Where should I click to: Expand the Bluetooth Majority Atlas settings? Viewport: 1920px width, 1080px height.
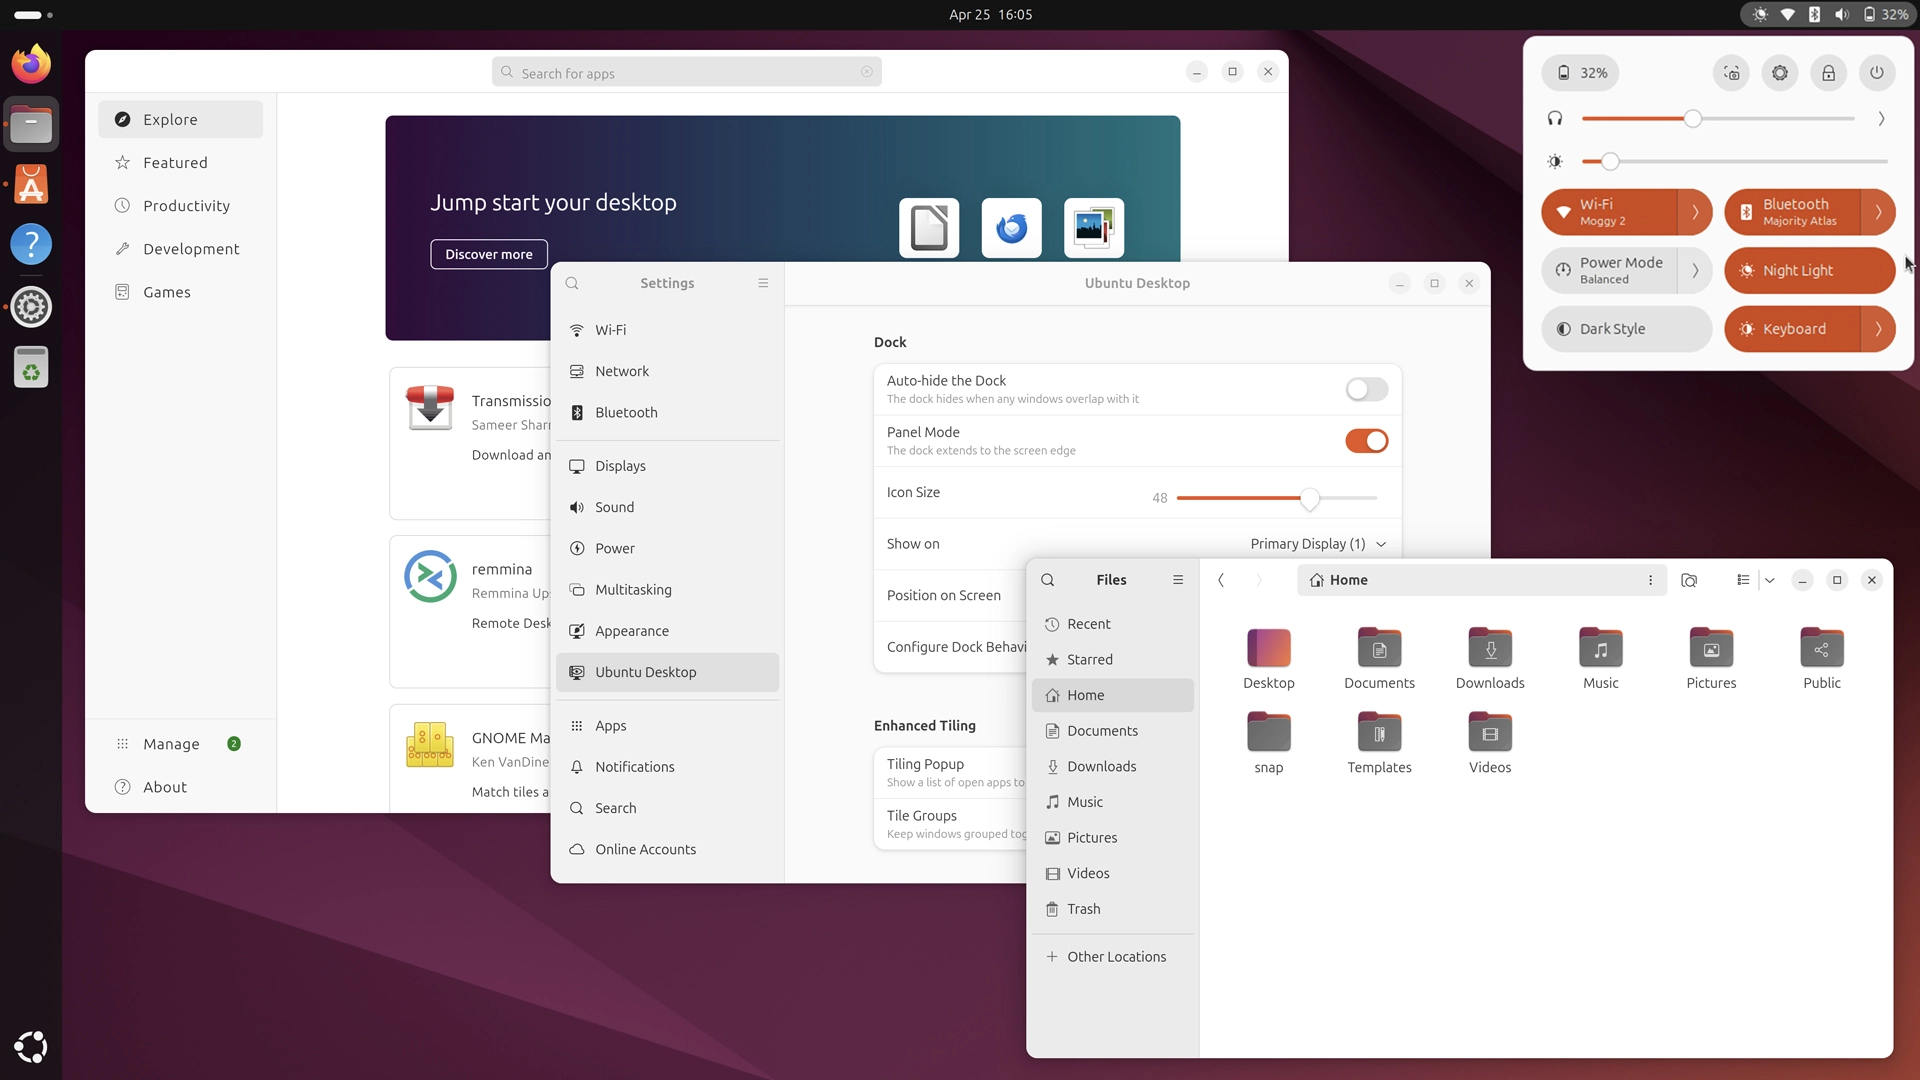pos(1879,211)
